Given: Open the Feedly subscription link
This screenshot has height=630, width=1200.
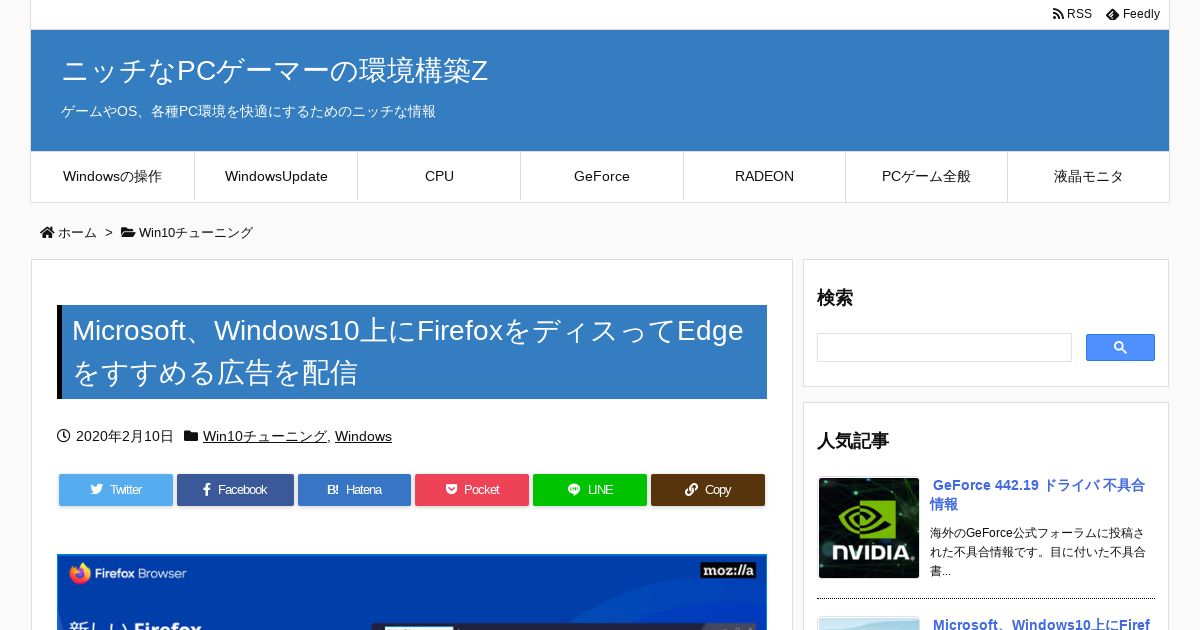Looking at the screenshot, I should pyautogui.click(x=1133, y=14).
